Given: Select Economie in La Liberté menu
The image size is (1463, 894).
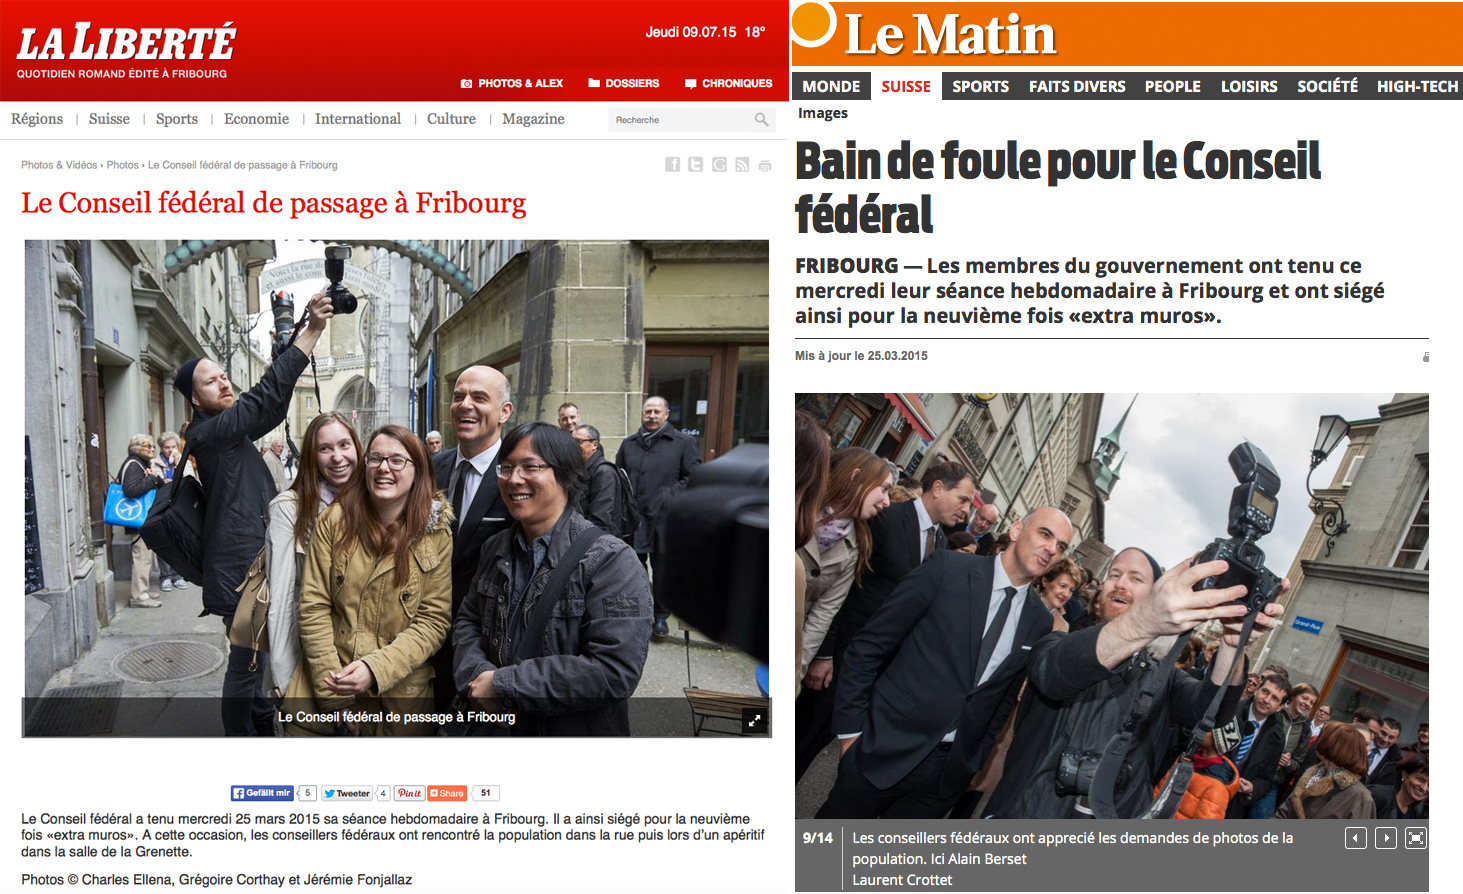Looking at the screenshot, I should coord(256,119).
